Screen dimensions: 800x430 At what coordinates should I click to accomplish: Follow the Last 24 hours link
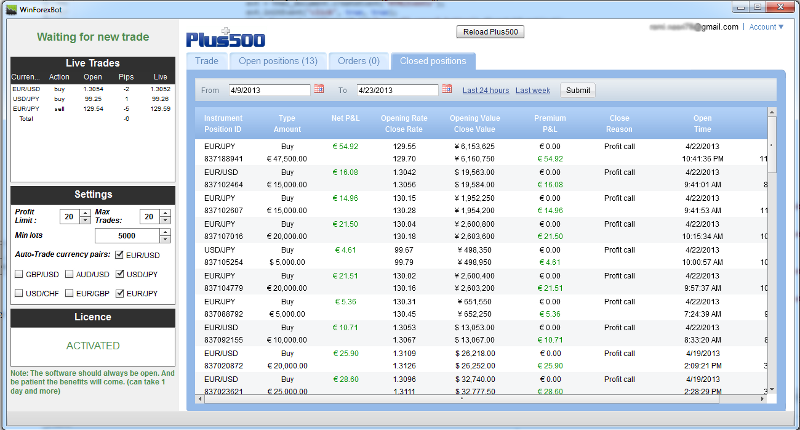[x=486, y=90]
